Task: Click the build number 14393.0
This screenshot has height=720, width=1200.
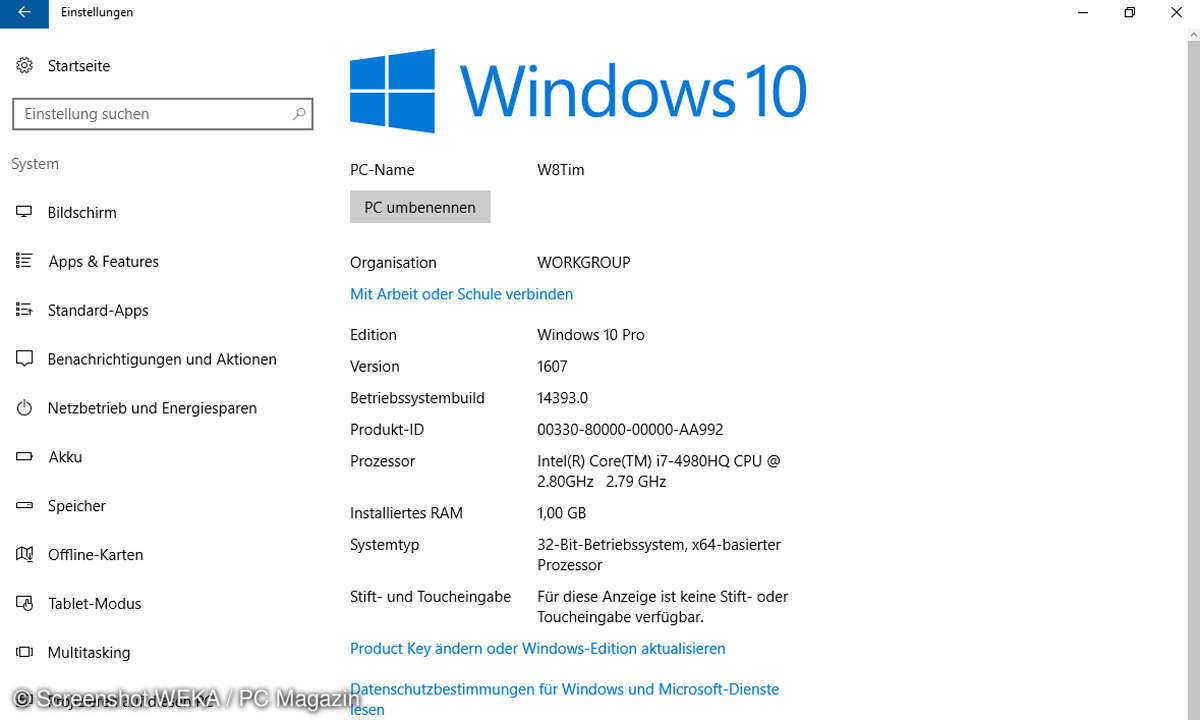Action: [563, 398]
